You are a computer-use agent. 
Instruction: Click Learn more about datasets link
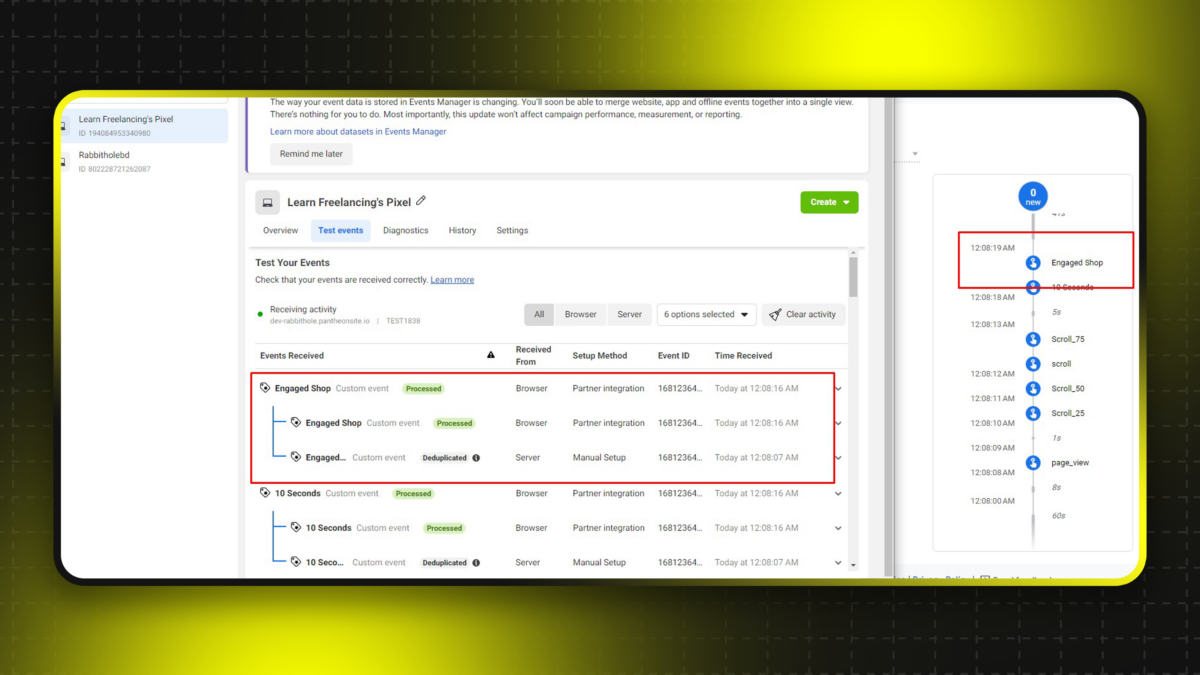tap(358, 132)
